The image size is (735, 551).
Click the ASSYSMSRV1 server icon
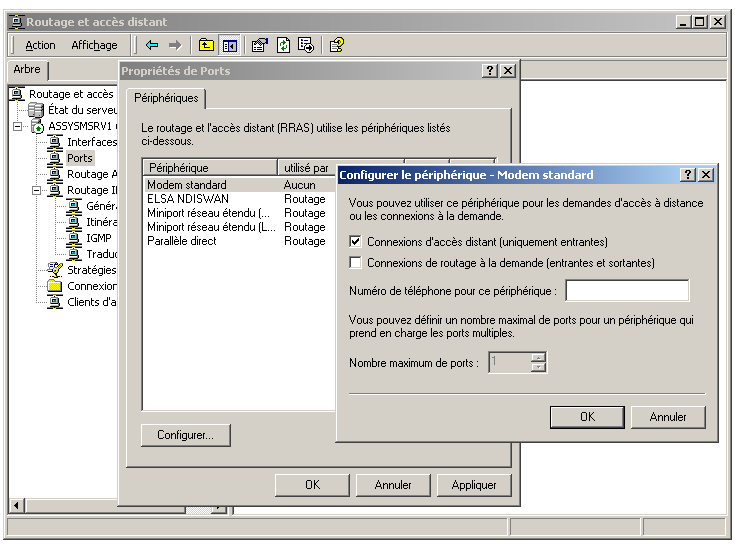point(38,126)
